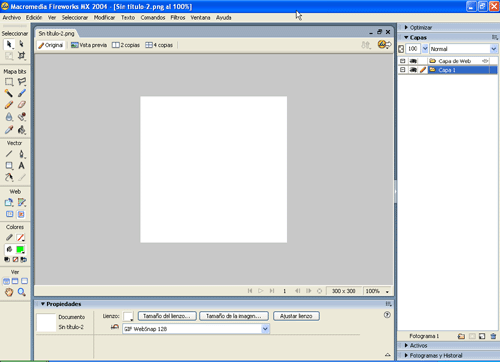Screen dimensions: 500x362
Task: Click Tamaño del lienzo button
Action: (167, 316)
